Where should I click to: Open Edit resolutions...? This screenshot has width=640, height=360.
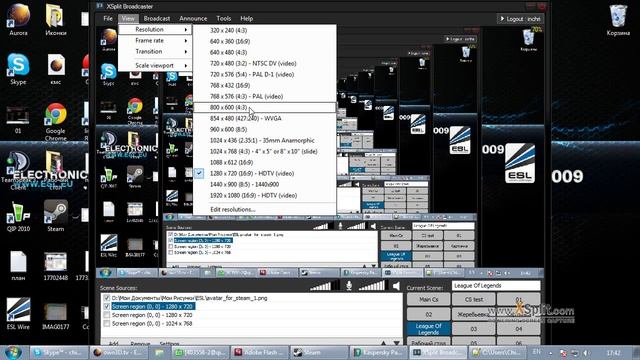pyautogui.click(x=264, y=209)
